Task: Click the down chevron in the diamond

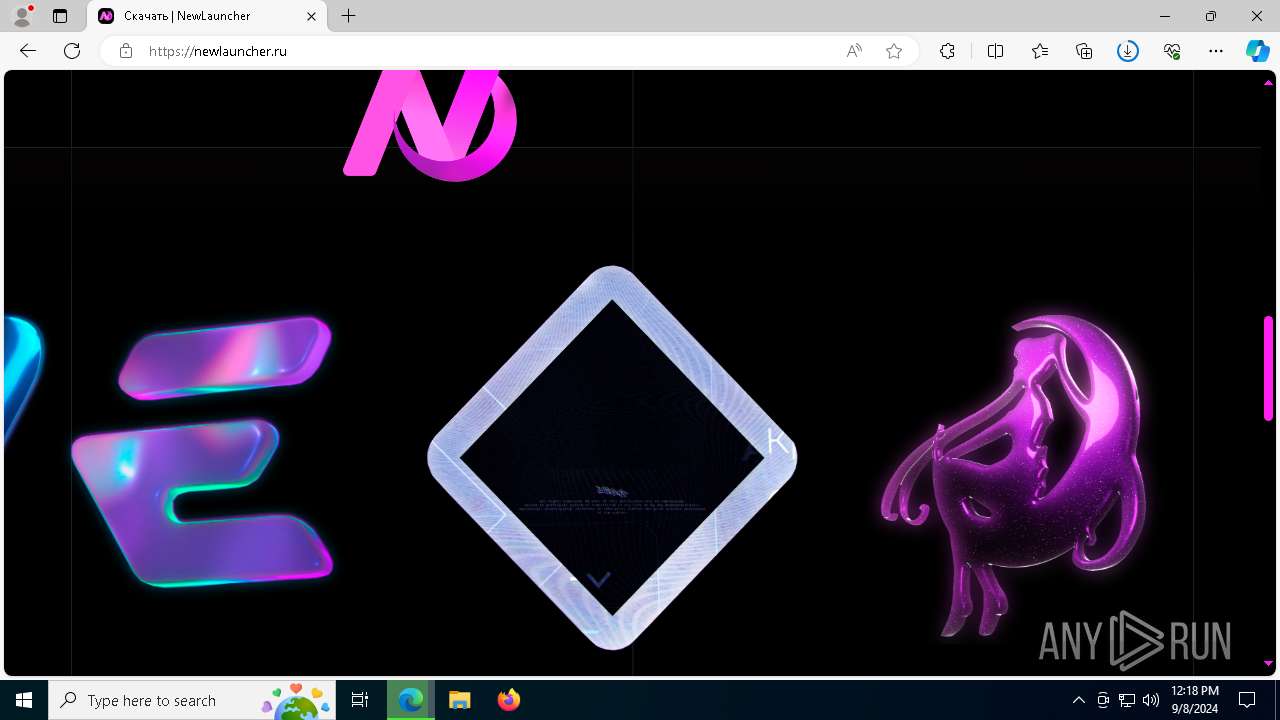Action: tap(598, 580)
